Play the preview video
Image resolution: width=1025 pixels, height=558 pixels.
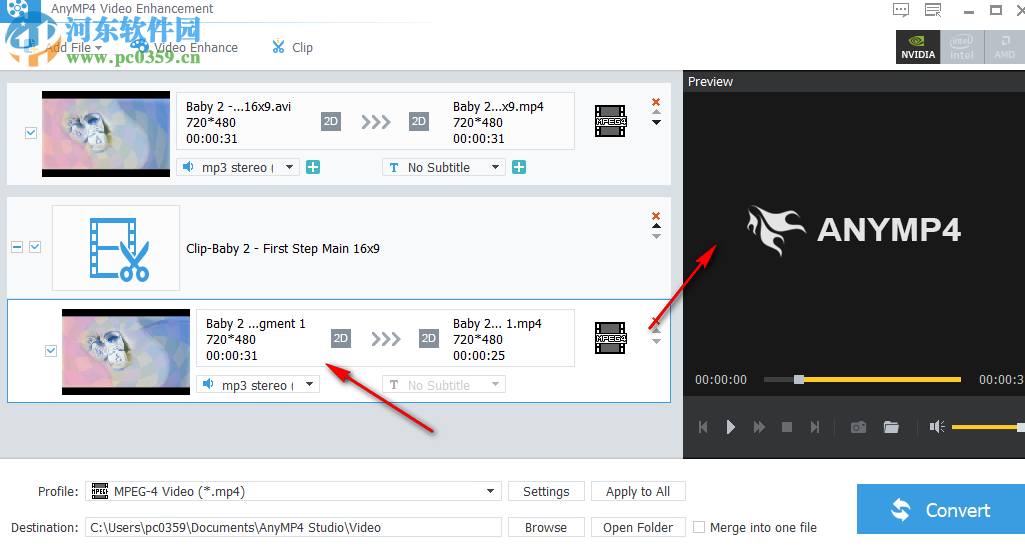click(x=731, y=427)
